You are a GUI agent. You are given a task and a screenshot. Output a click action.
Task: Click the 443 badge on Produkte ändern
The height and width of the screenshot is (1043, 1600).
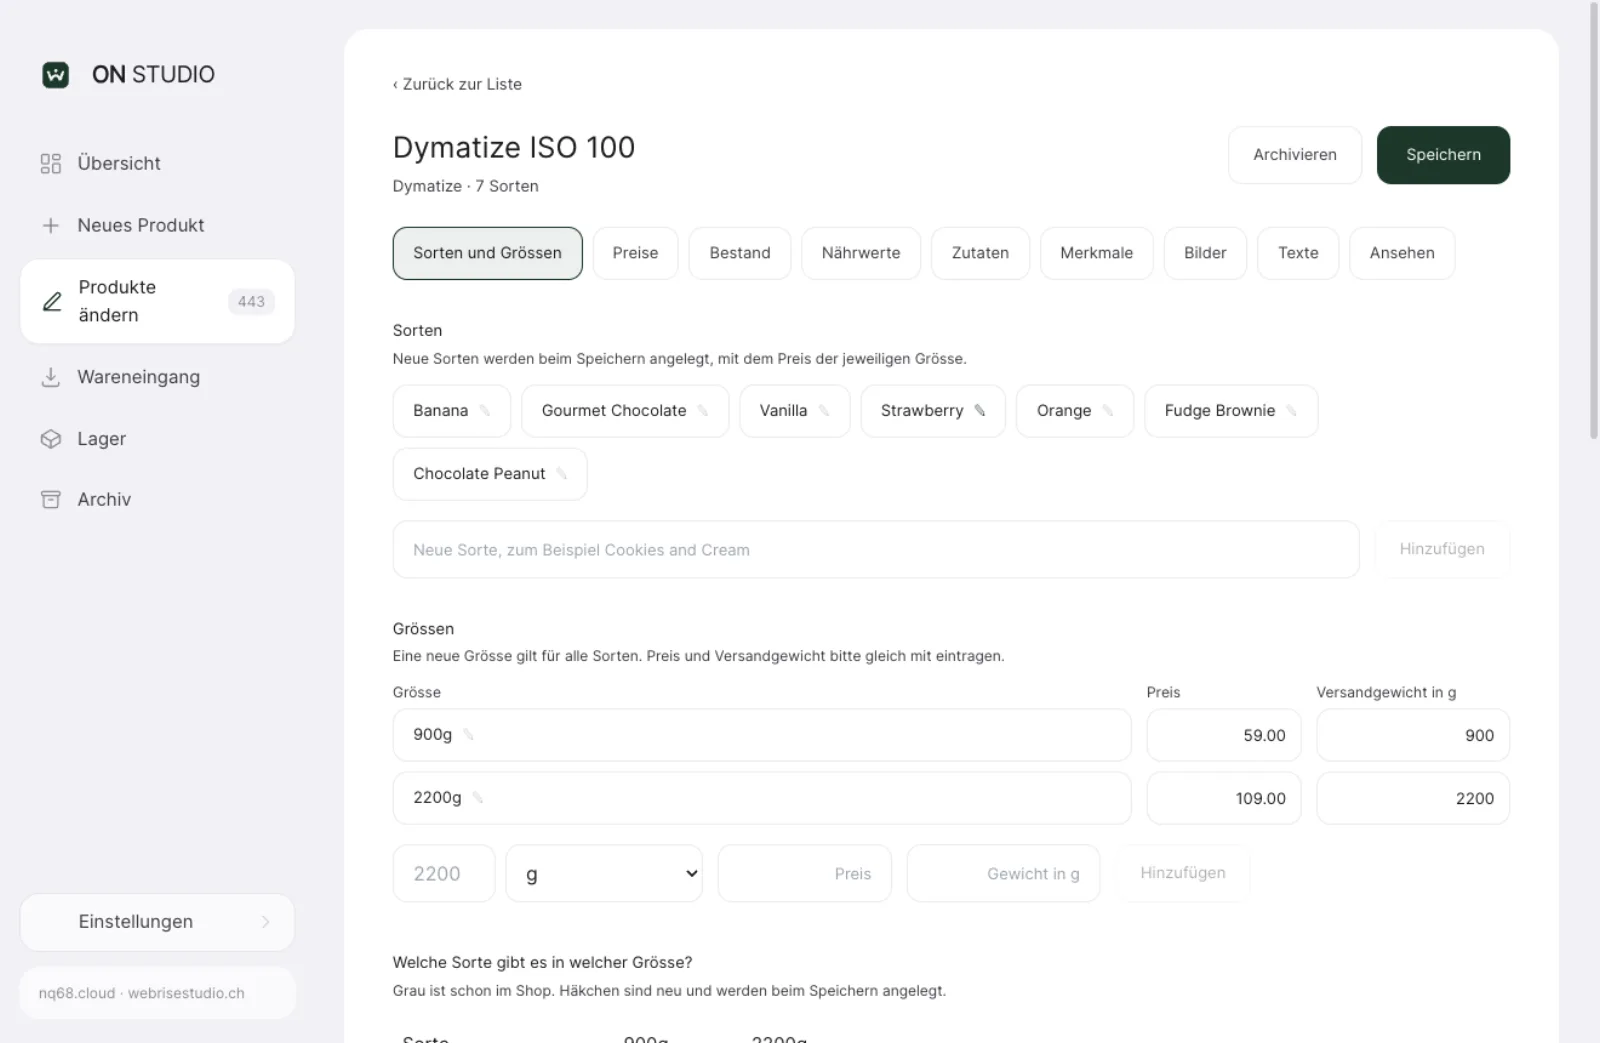pyautogui.click(x=251, y=301)
